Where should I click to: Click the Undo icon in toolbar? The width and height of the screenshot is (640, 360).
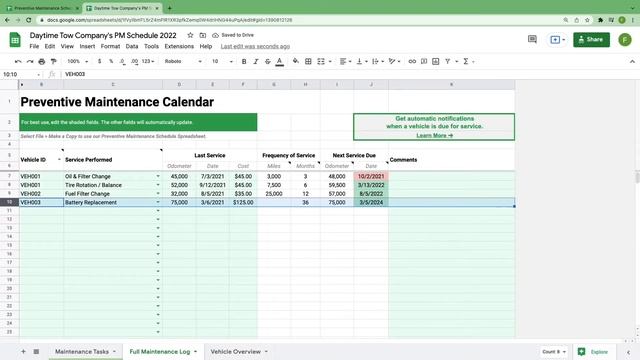pos(18,61)
